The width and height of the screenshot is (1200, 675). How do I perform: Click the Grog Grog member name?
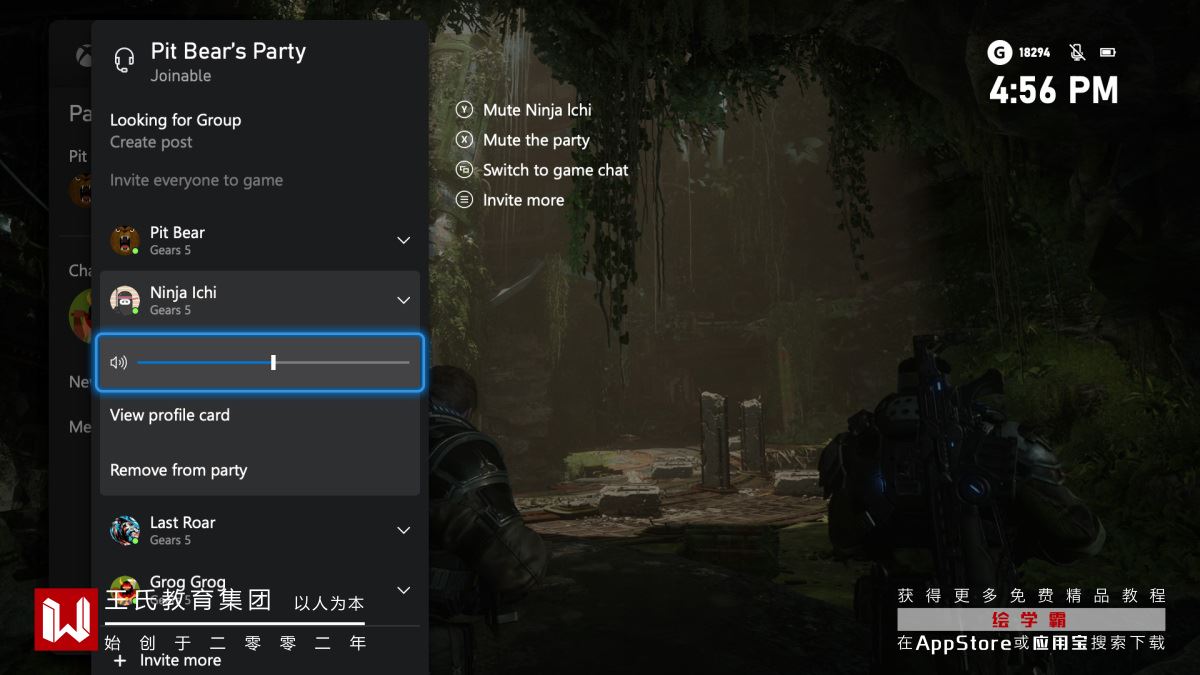tap(188, 583)
